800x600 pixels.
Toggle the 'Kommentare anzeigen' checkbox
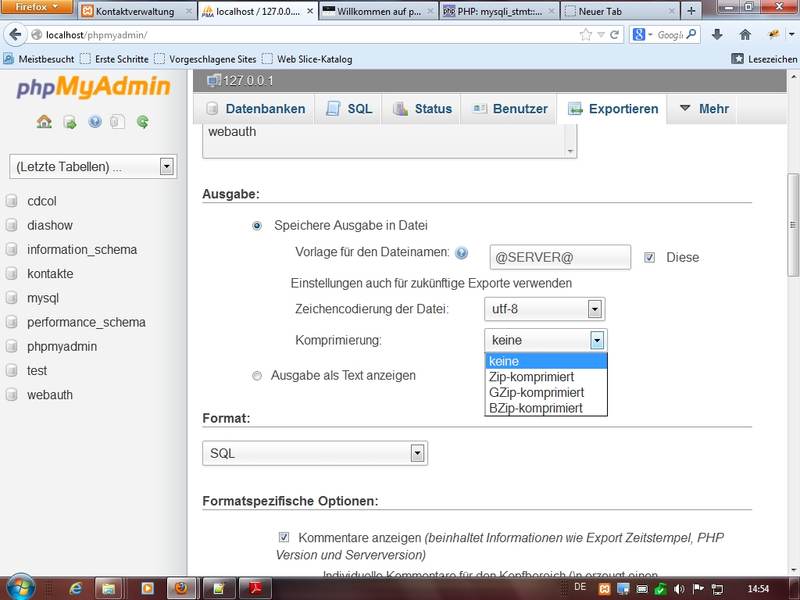[x=285, y=537]
